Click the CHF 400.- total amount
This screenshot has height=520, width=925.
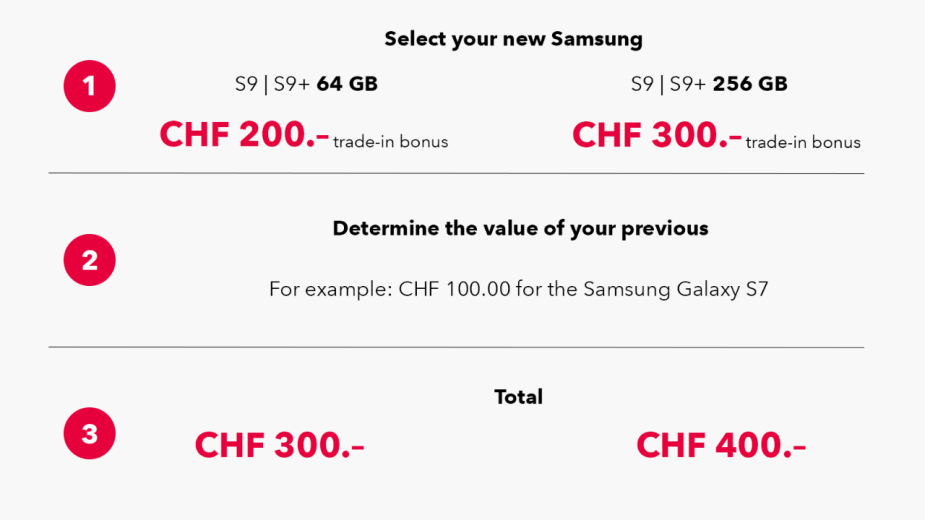pyautogui.click(x=721, y=445)
